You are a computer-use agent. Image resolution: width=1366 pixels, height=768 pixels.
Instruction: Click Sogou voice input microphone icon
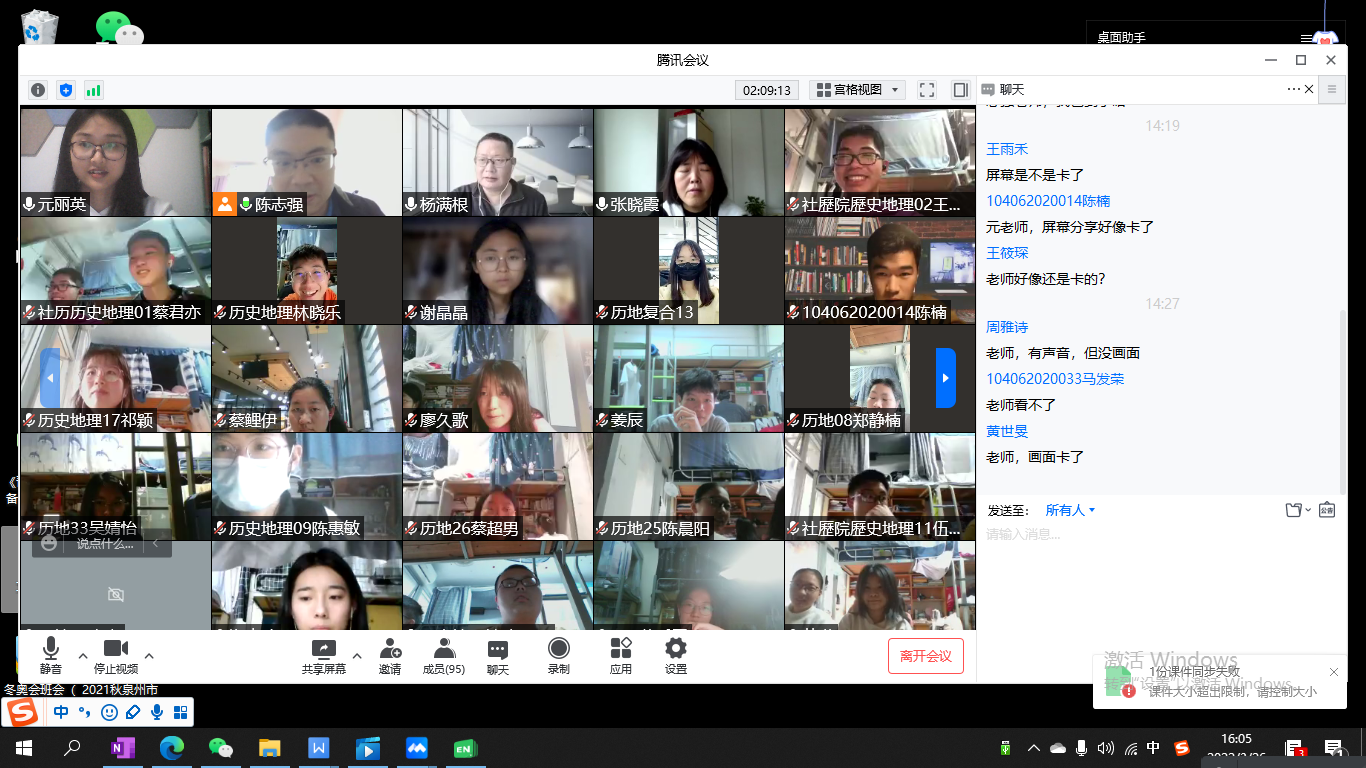(x=157, y=712)
